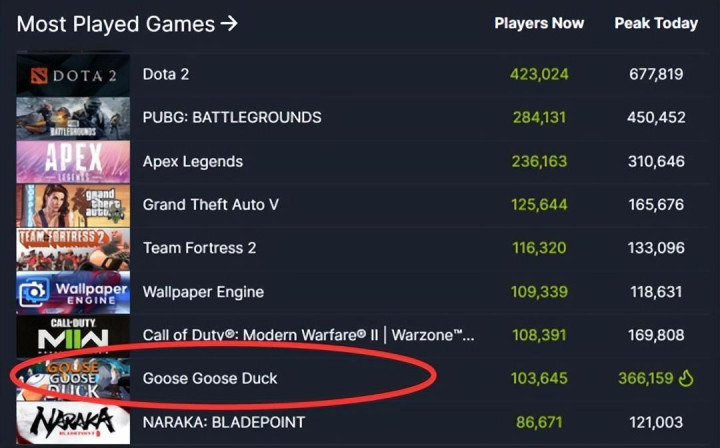This screenshot has width=720, height=448.
Task: Click the arrow after Most Played Games
Action: [x=230, y=23]
